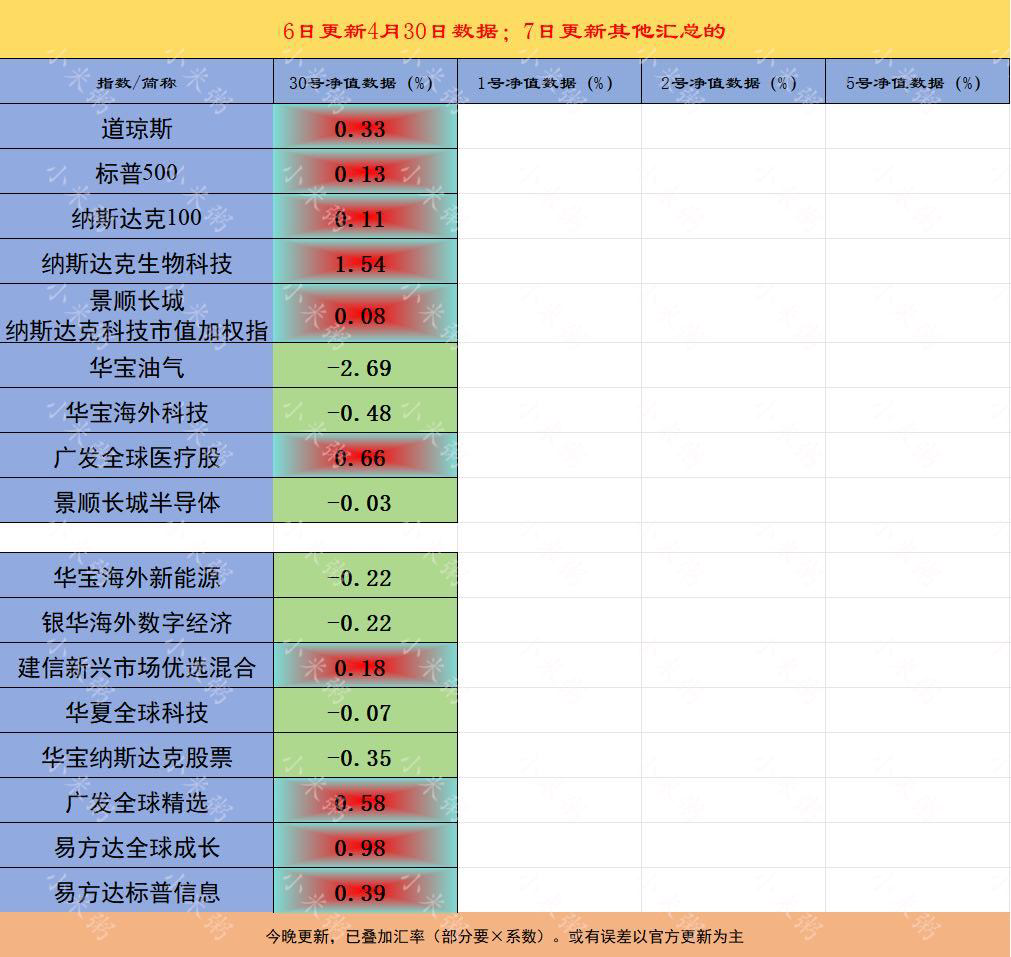This screenshot has height=957, width=1011.
Task: Click the title text '6日更新4月30日数据'
Action: 390,31
